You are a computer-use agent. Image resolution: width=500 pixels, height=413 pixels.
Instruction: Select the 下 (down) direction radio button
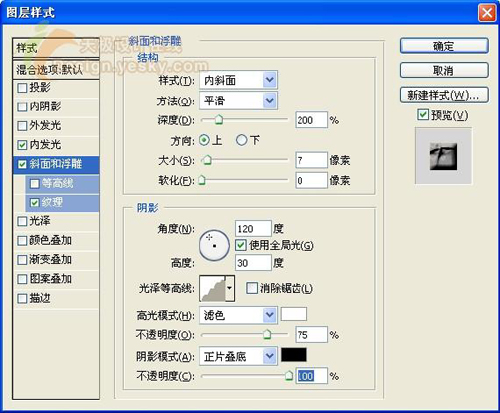(241, 140)
